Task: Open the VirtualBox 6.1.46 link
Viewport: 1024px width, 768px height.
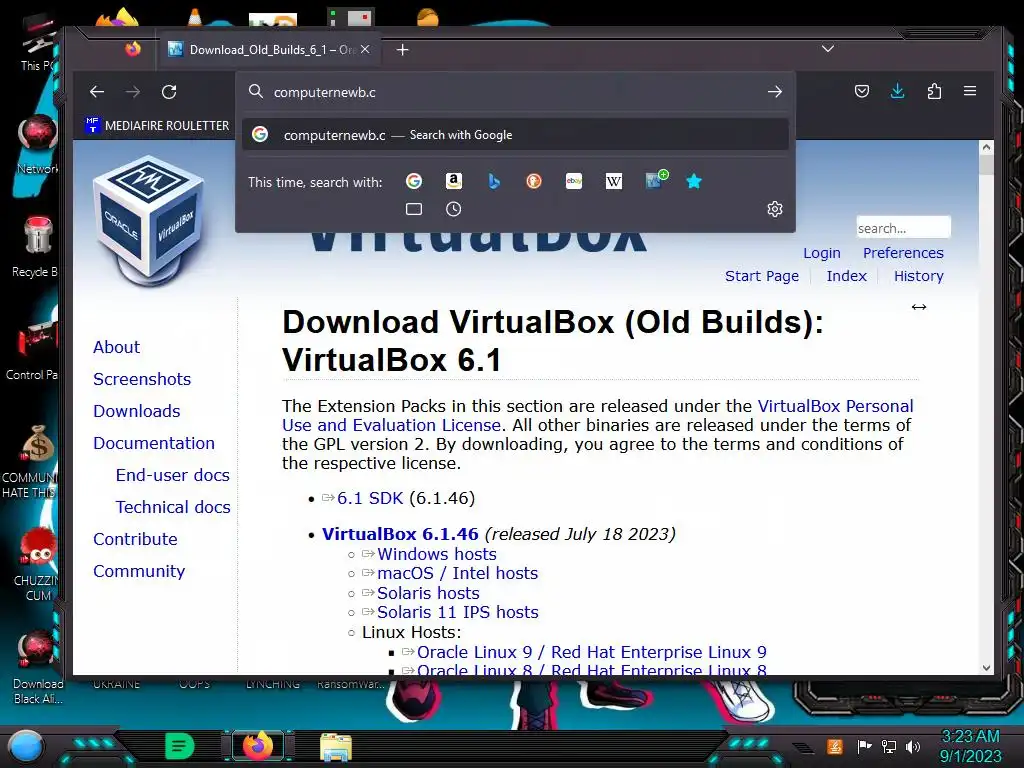Action: 400,534
